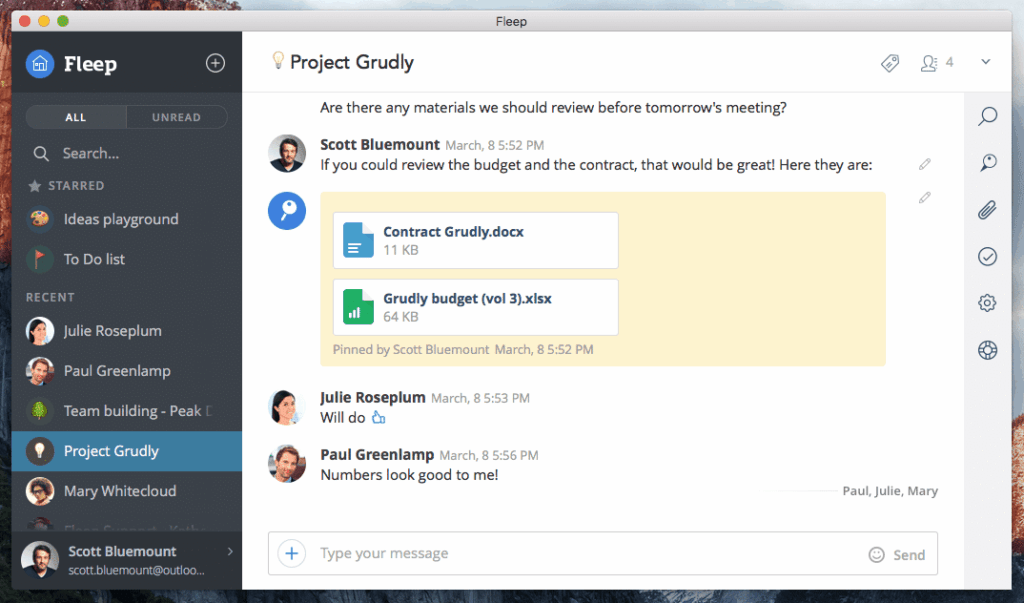Screen dimensions: 1024x603
Task: Click the Project Grudly conversation title
Action: click(352, 62)
